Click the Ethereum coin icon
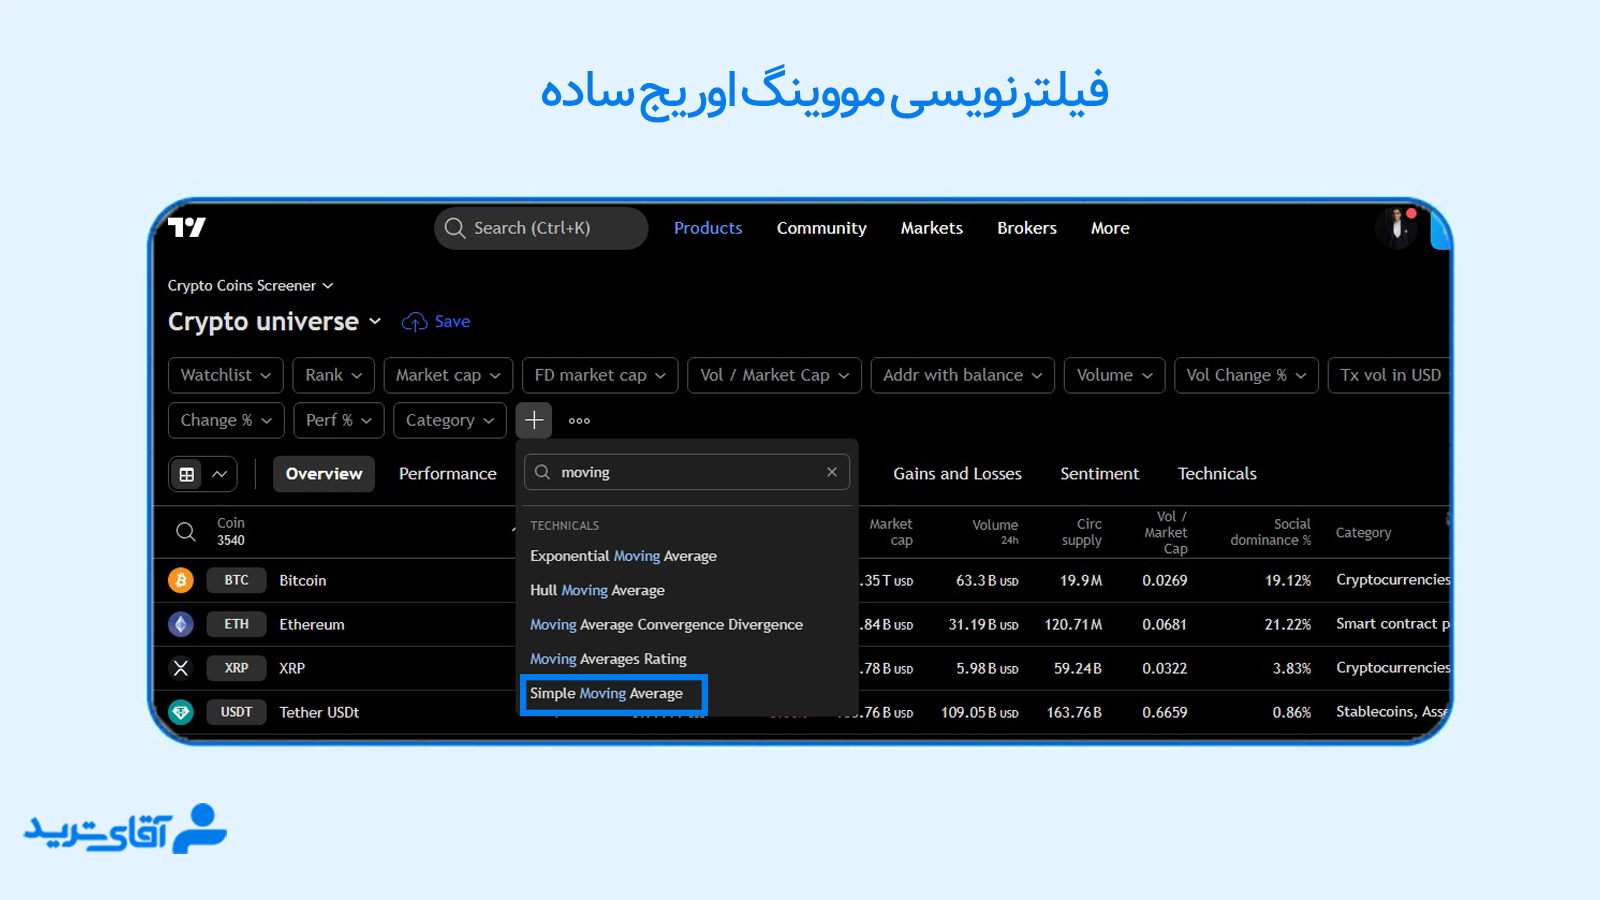 tap(181, 624)
